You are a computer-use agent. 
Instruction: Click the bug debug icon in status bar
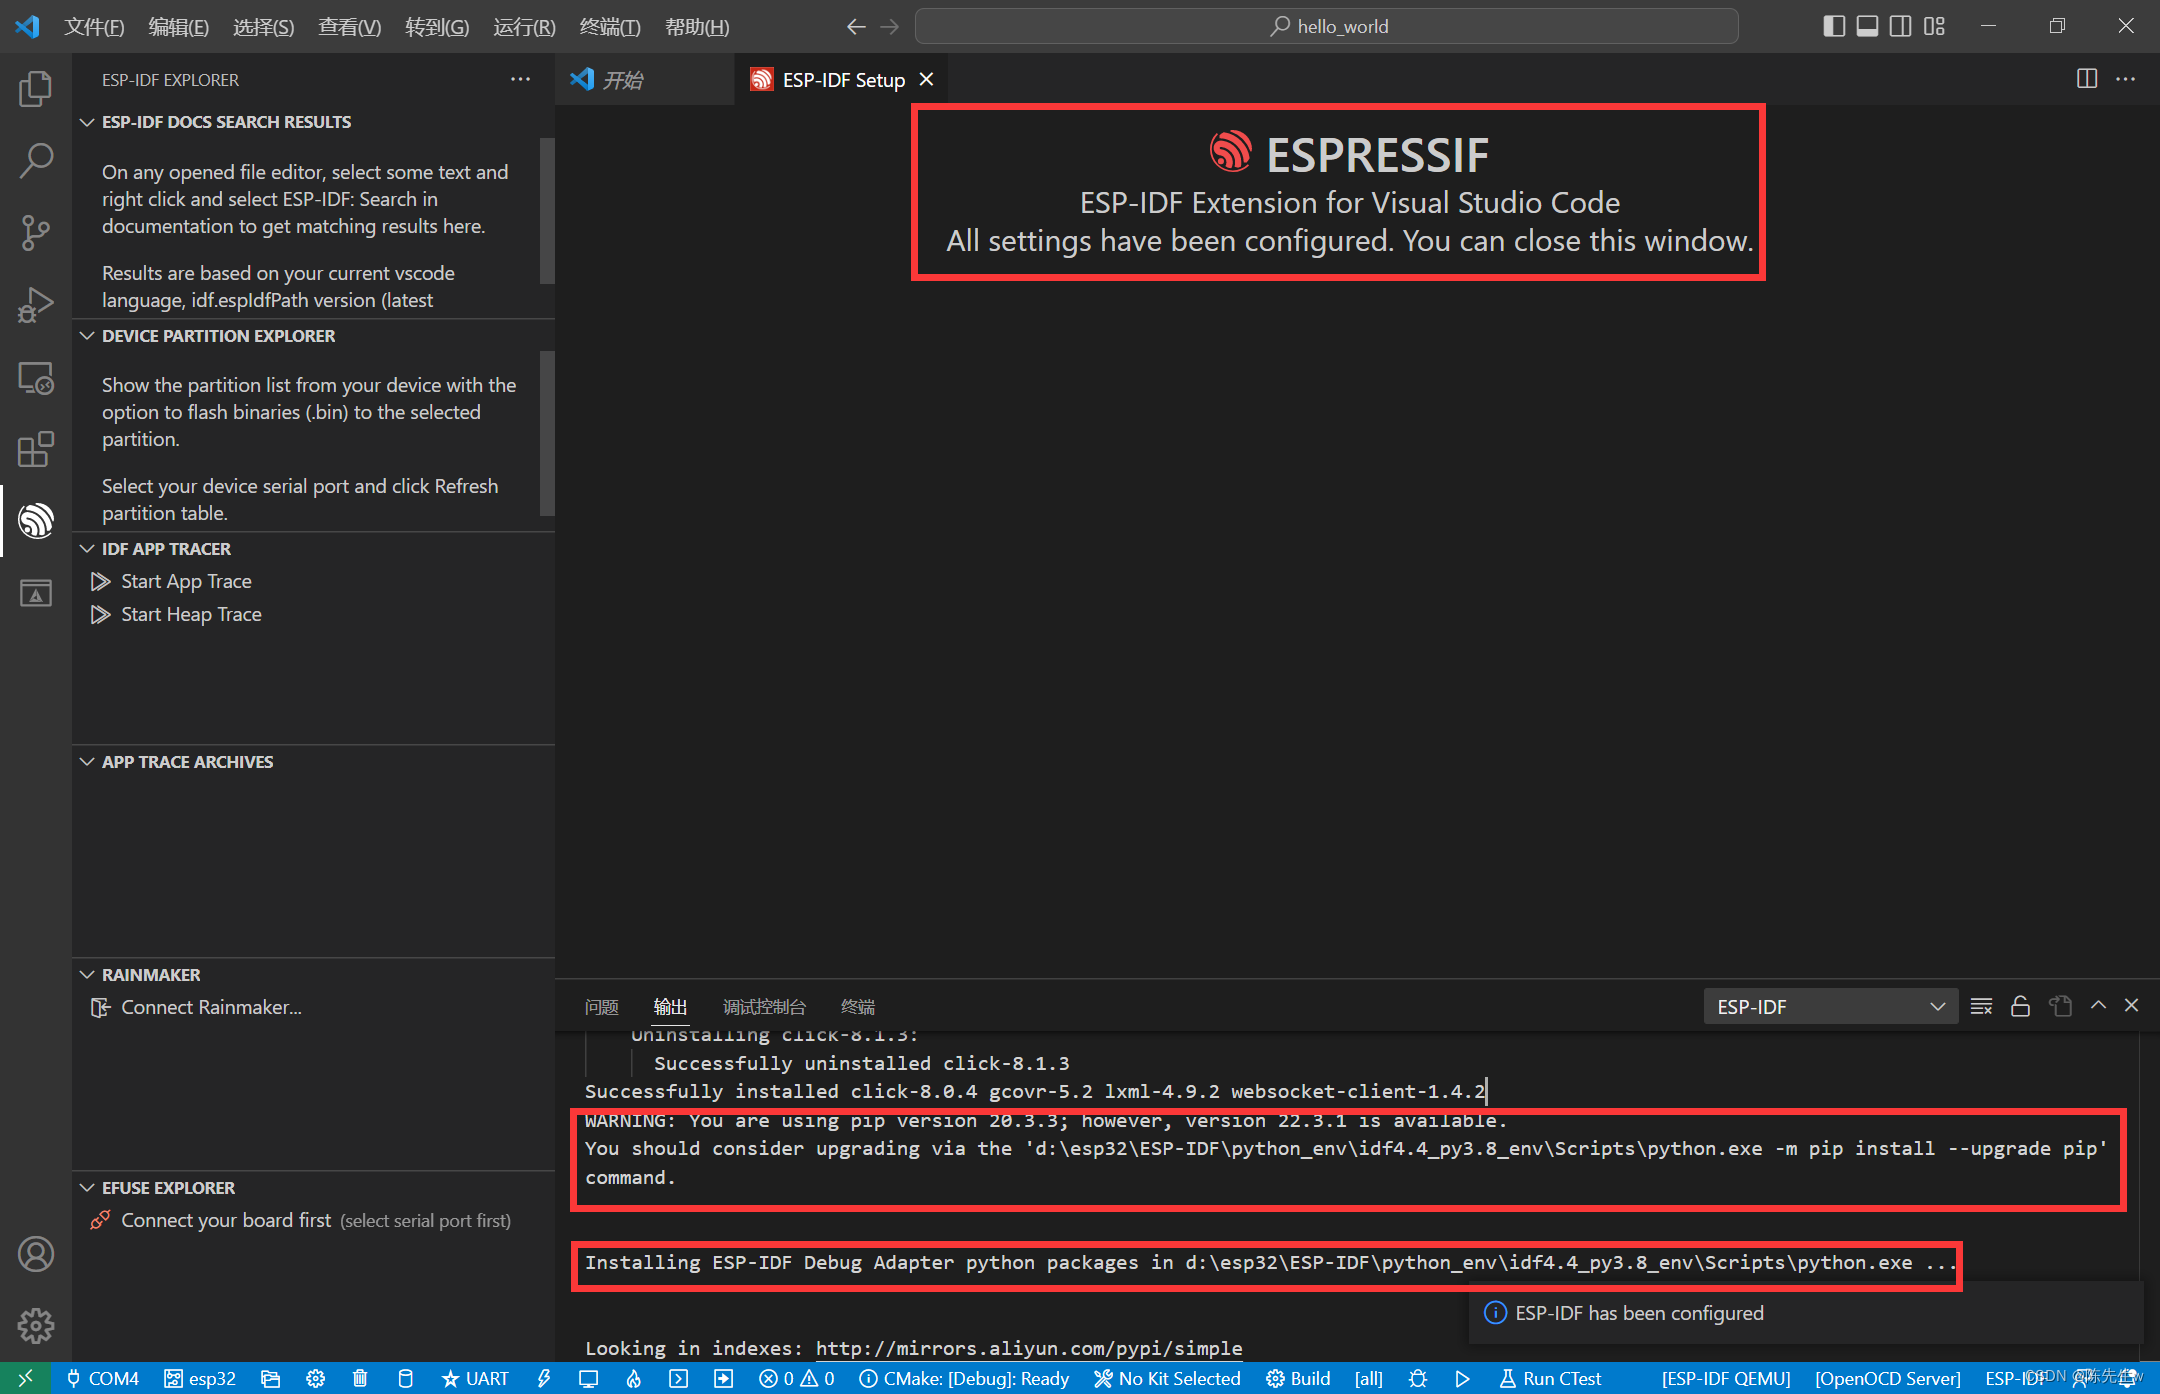click(x=1418, y=1378)
